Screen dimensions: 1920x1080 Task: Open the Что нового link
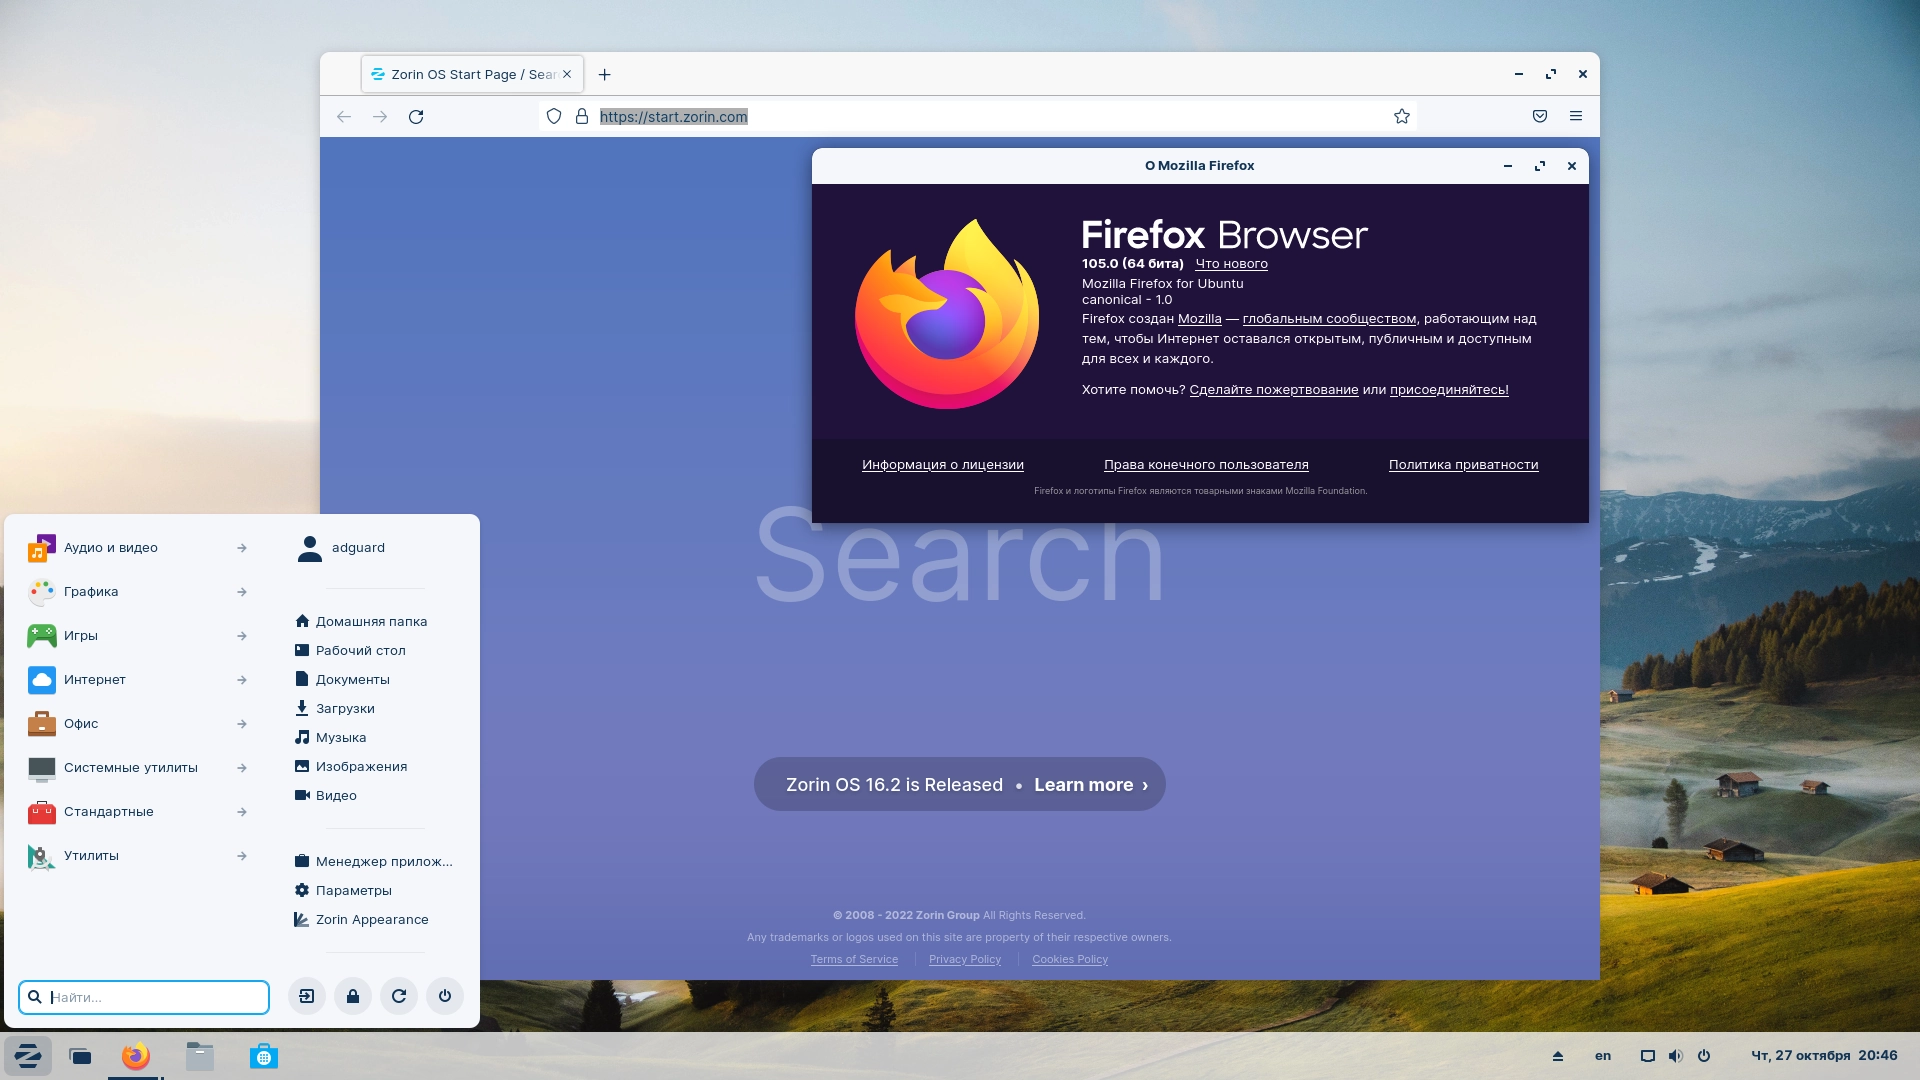1231,264
